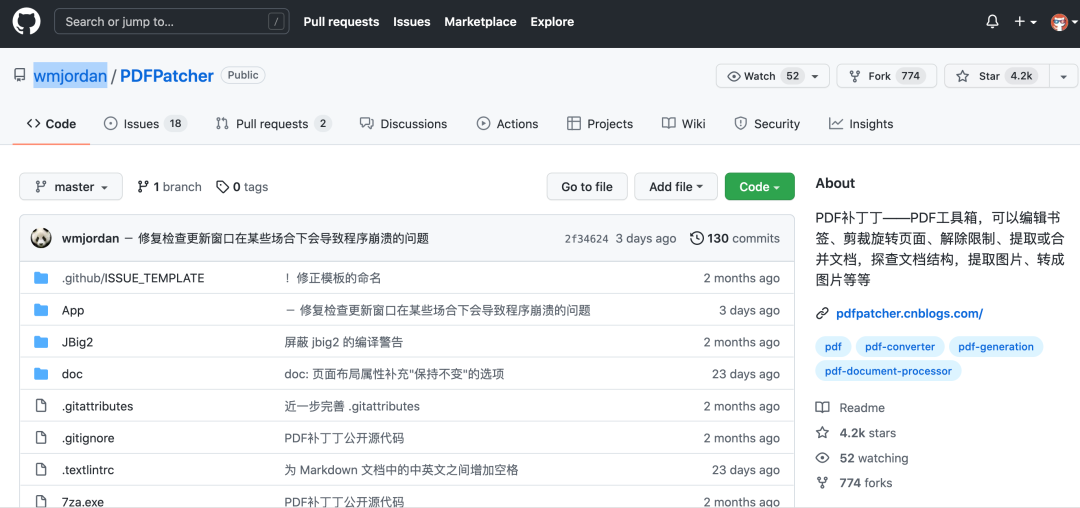Open the plus create-new menu
1080x508 pixels.
(x=1026, y=21)
